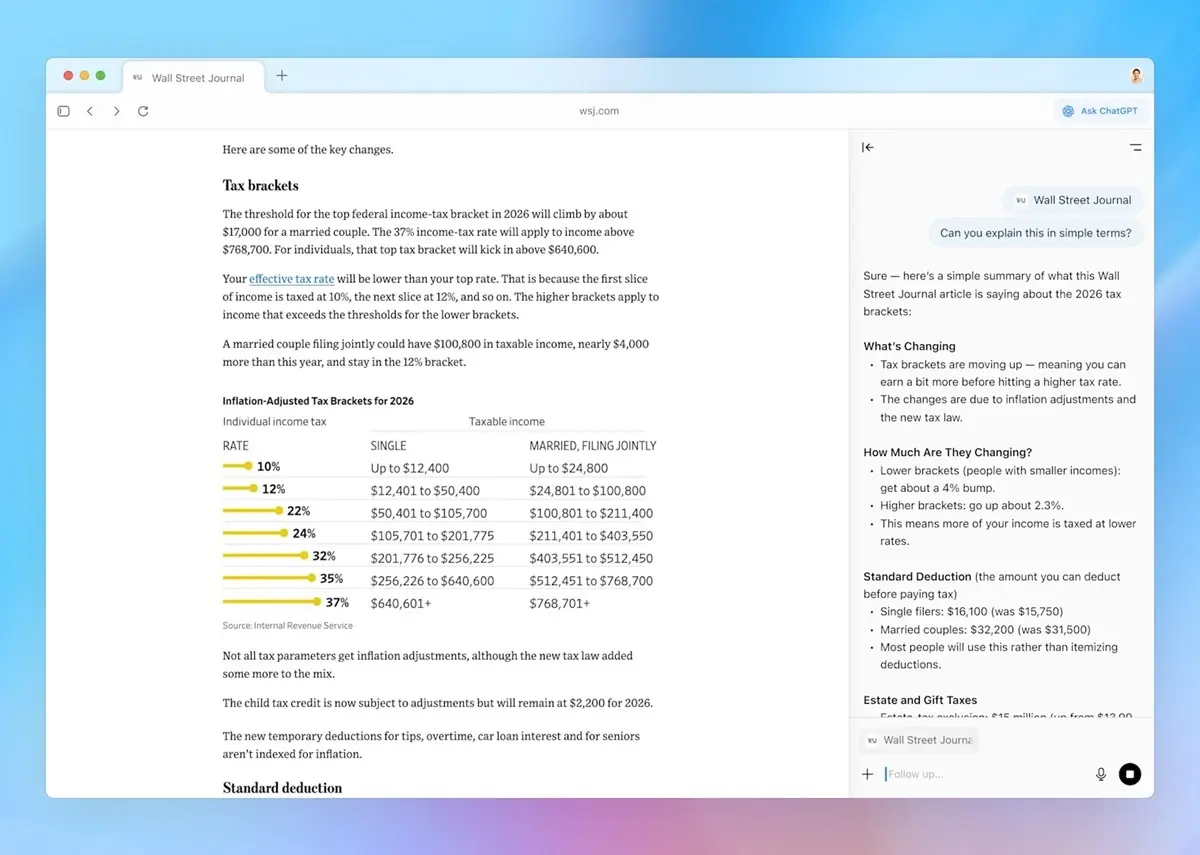Click the 37% tax rate bar
This screenshot has width=1200, height=855.
coord(272,603)
